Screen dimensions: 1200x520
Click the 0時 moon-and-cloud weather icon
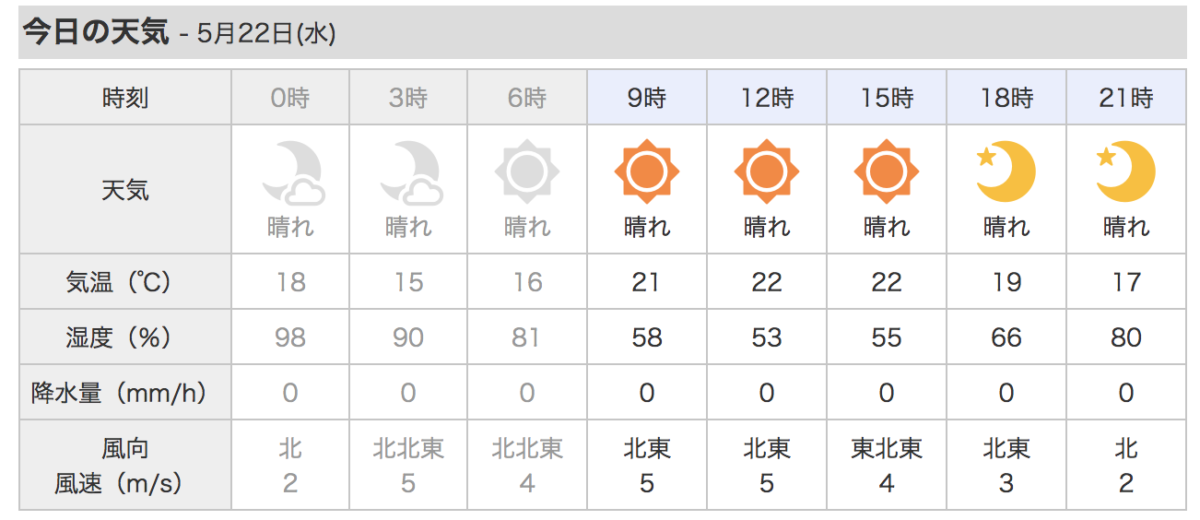[x=291, y=173]
